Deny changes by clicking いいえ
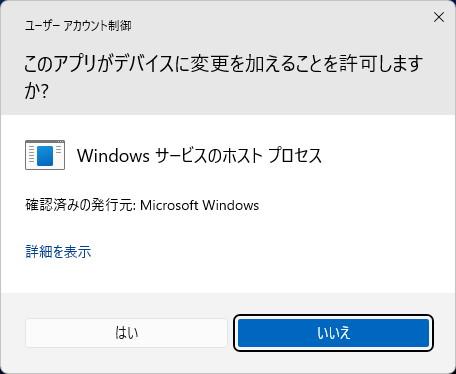The image size is (456, 374). (333, 333)
